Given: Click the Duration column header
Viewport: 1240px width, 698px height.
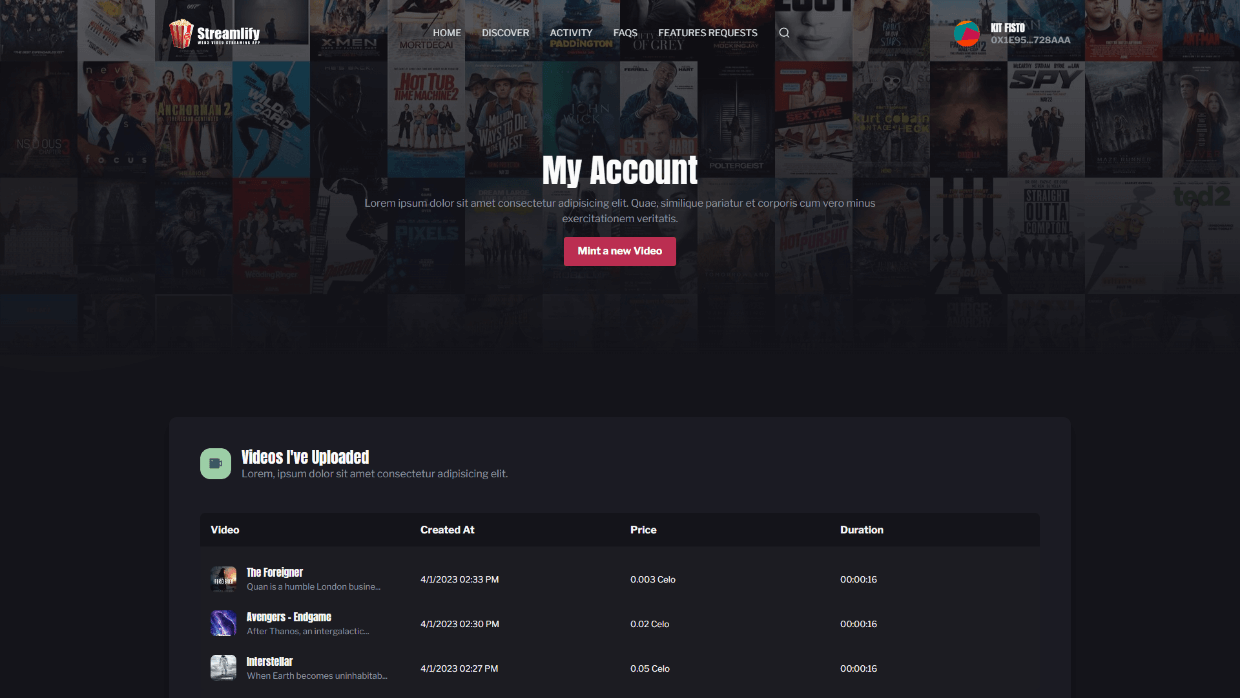Looking at the screenshot, I should pyautogui.click(x=862, y=530).
